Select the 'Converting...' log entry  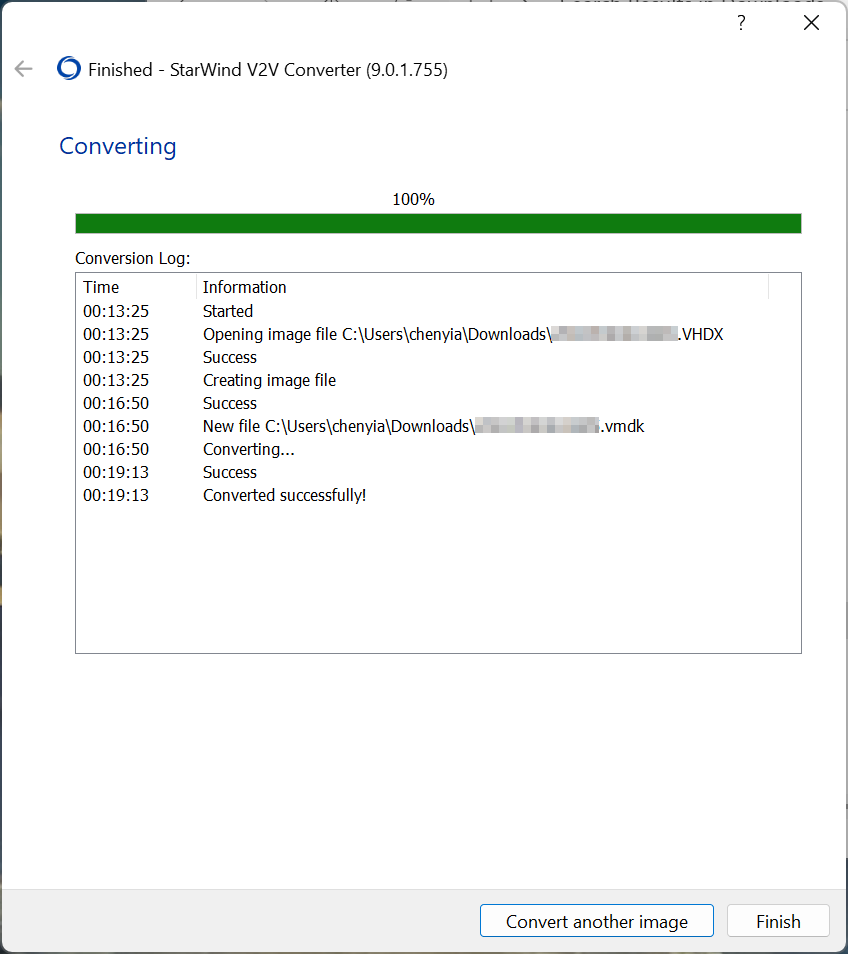[438, 449]
